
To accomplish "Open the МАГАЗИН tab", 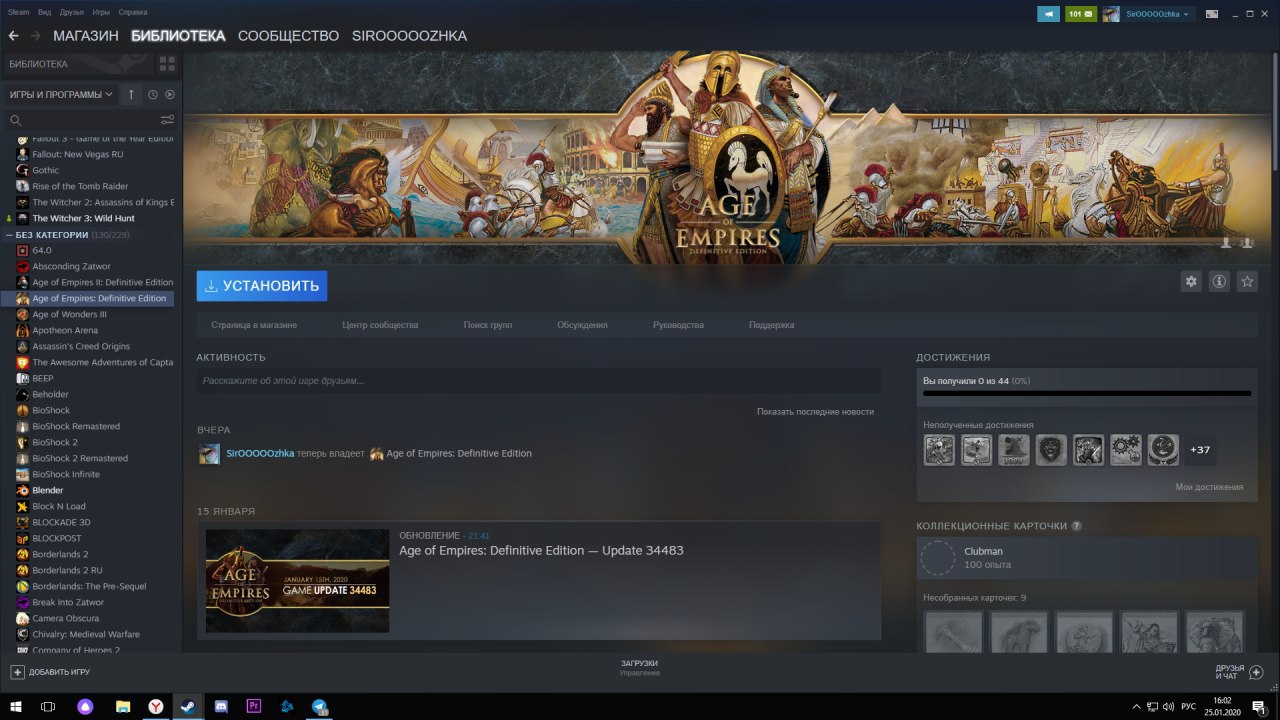I will [86, 36].
